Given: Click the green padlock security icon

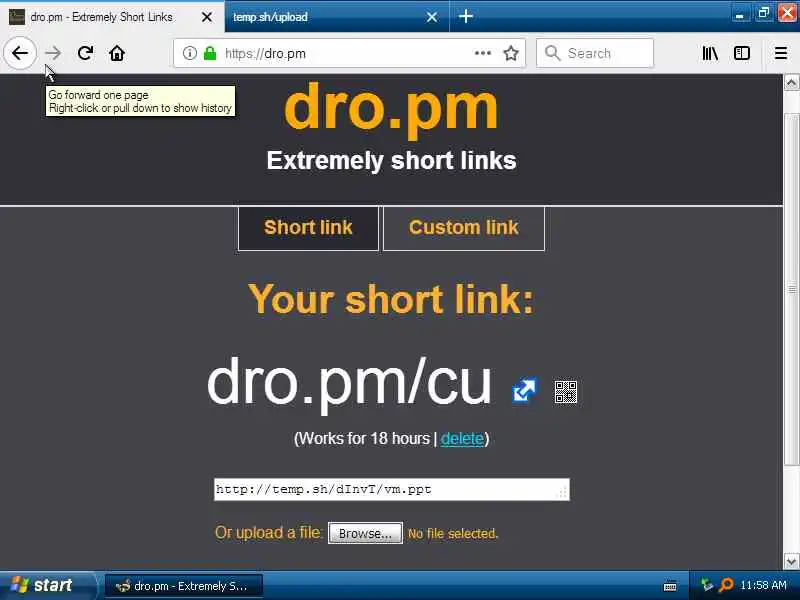Looking at the screenshot, I should 210,53.
